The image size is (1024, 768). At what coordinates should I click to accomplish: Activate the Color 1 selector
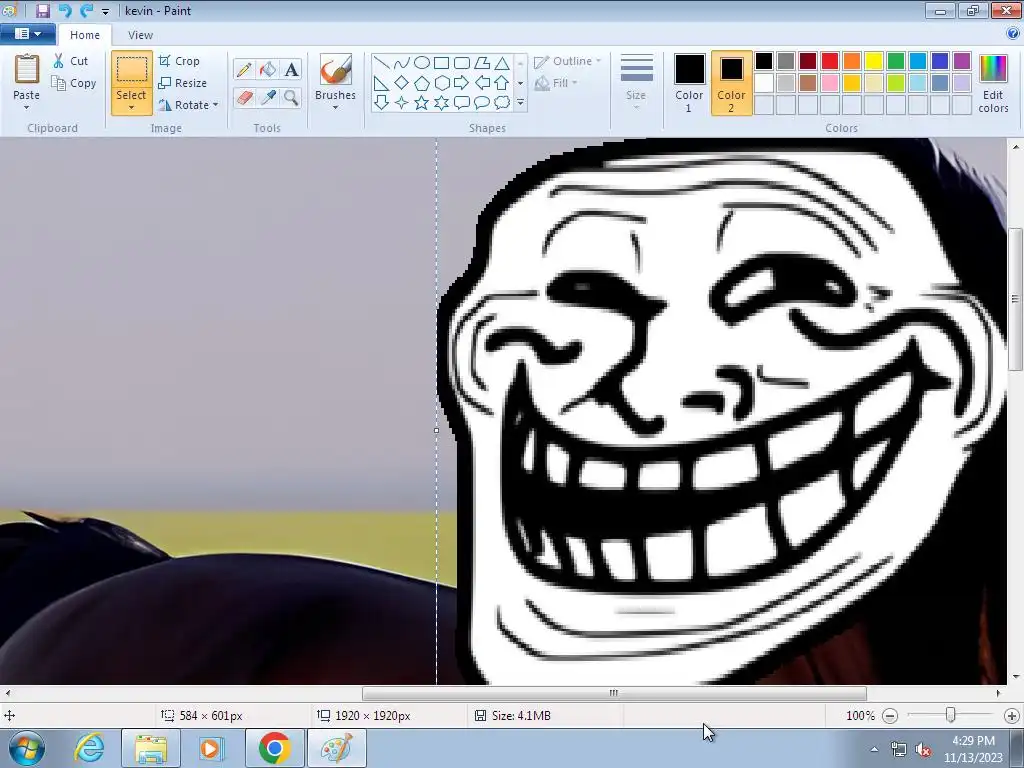pyautogui.click(x=689, y=83)
